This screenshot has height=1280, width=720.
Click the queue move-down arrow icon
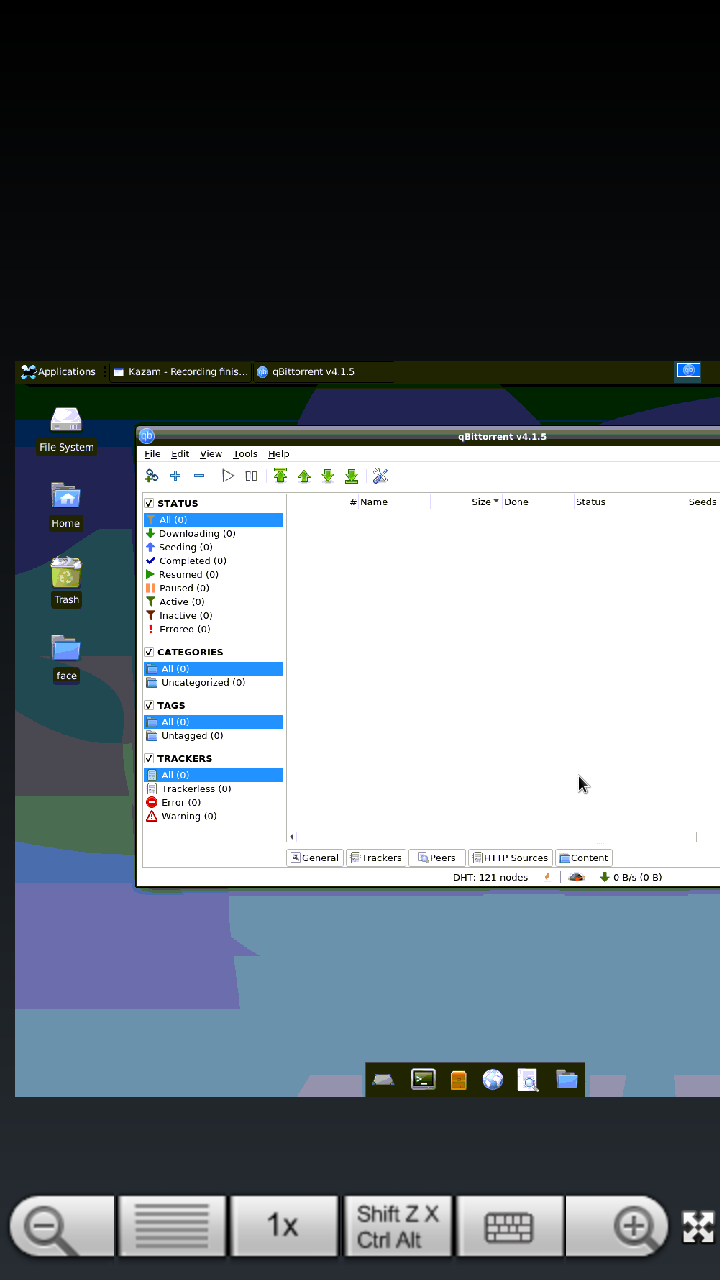pos(327,476)
